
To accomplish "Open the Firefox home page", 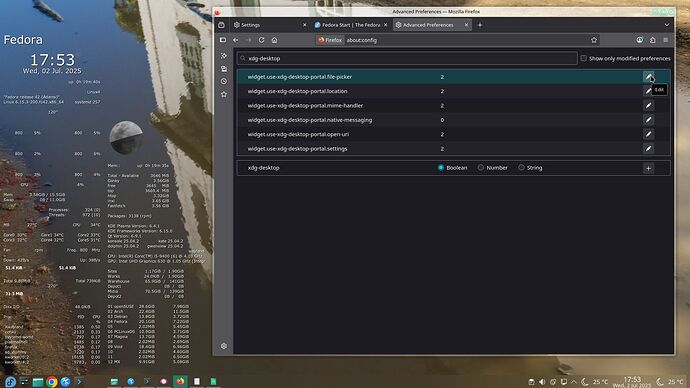I will tap(274, 40).
